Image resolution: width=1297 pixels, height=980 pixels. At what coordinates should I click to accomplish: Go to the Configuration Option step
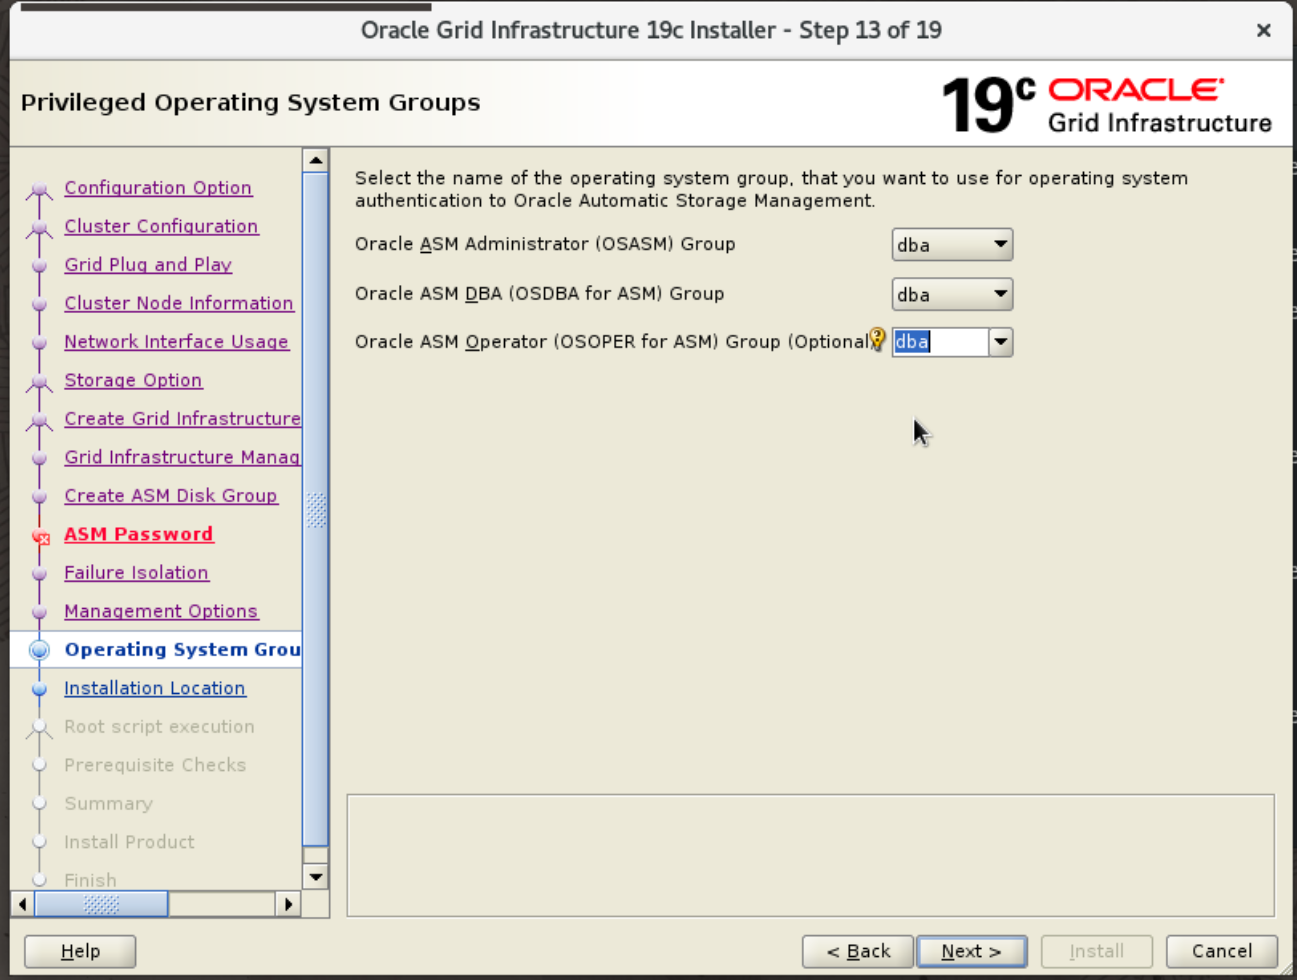click(x=158, y=188)
